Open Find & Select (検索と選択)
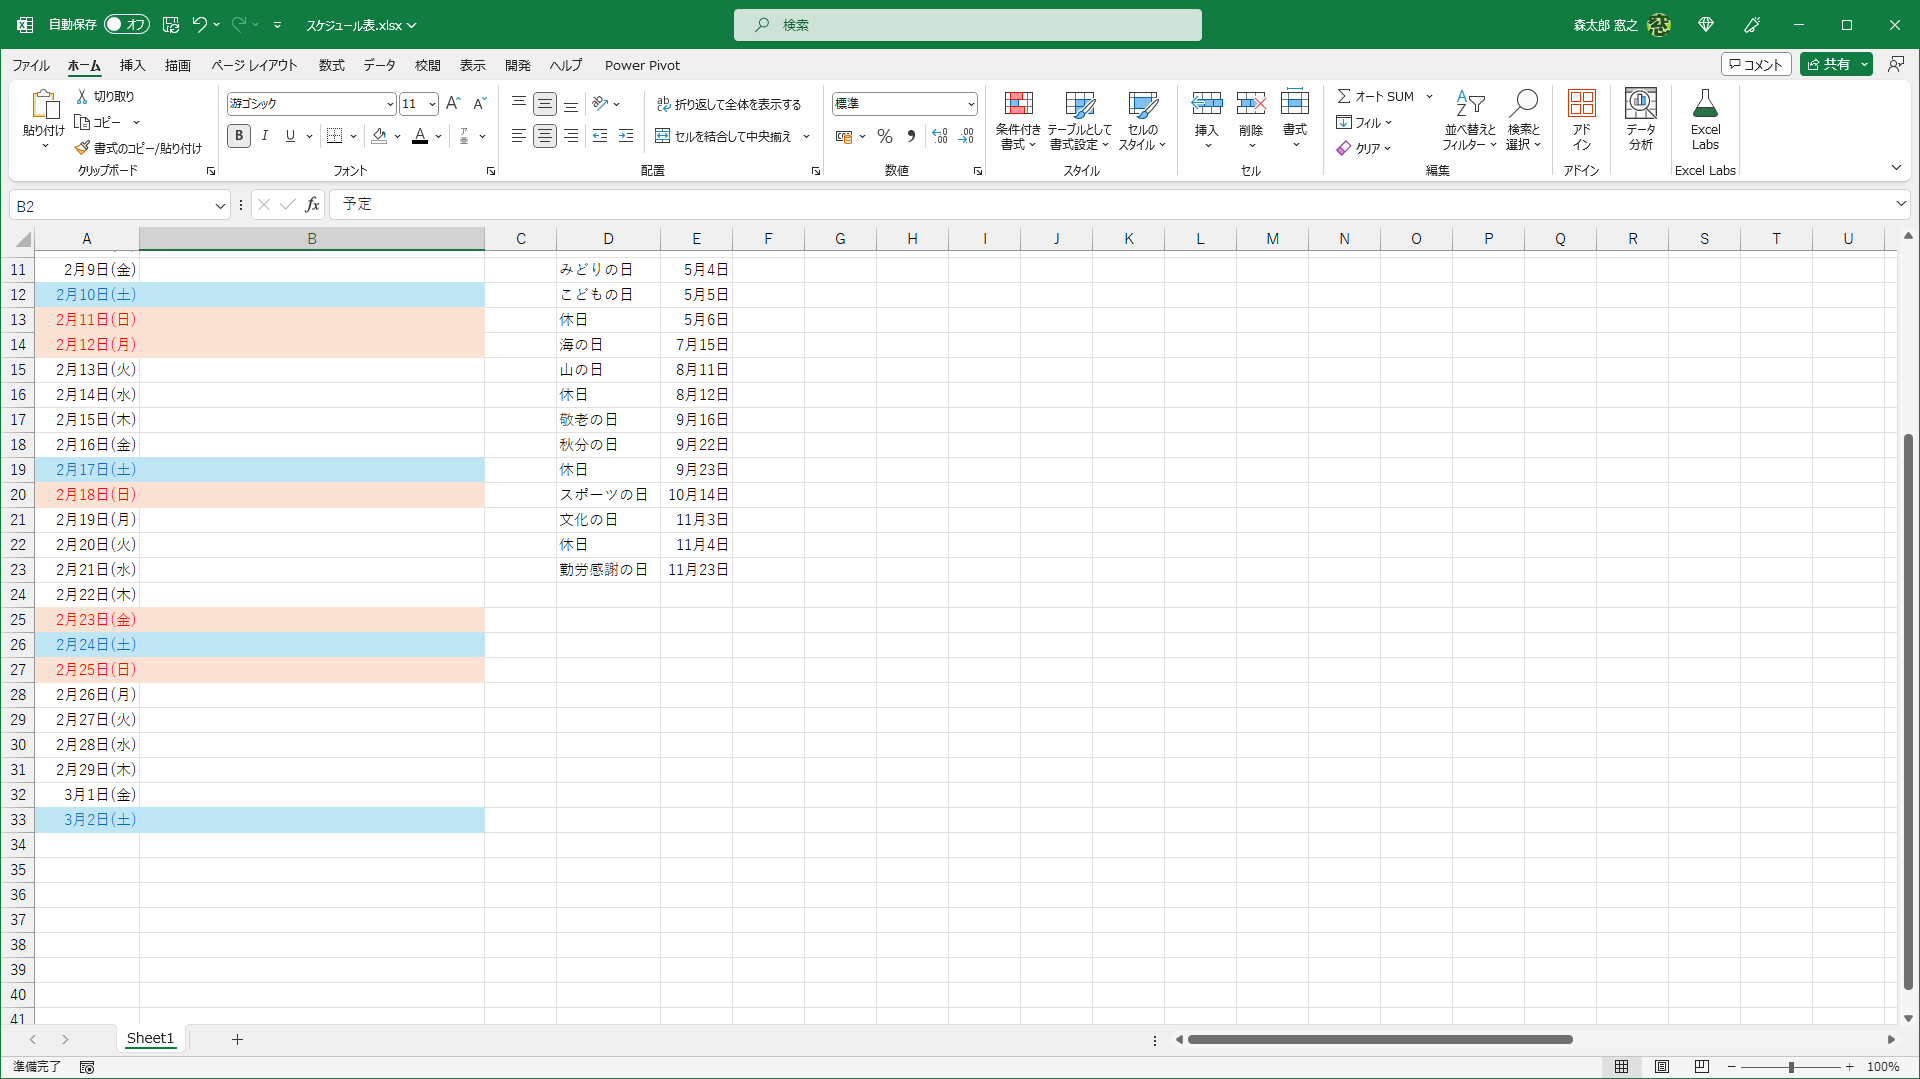The height and width of the screenshot is (1079, 1920). [x=1524, y=120]
